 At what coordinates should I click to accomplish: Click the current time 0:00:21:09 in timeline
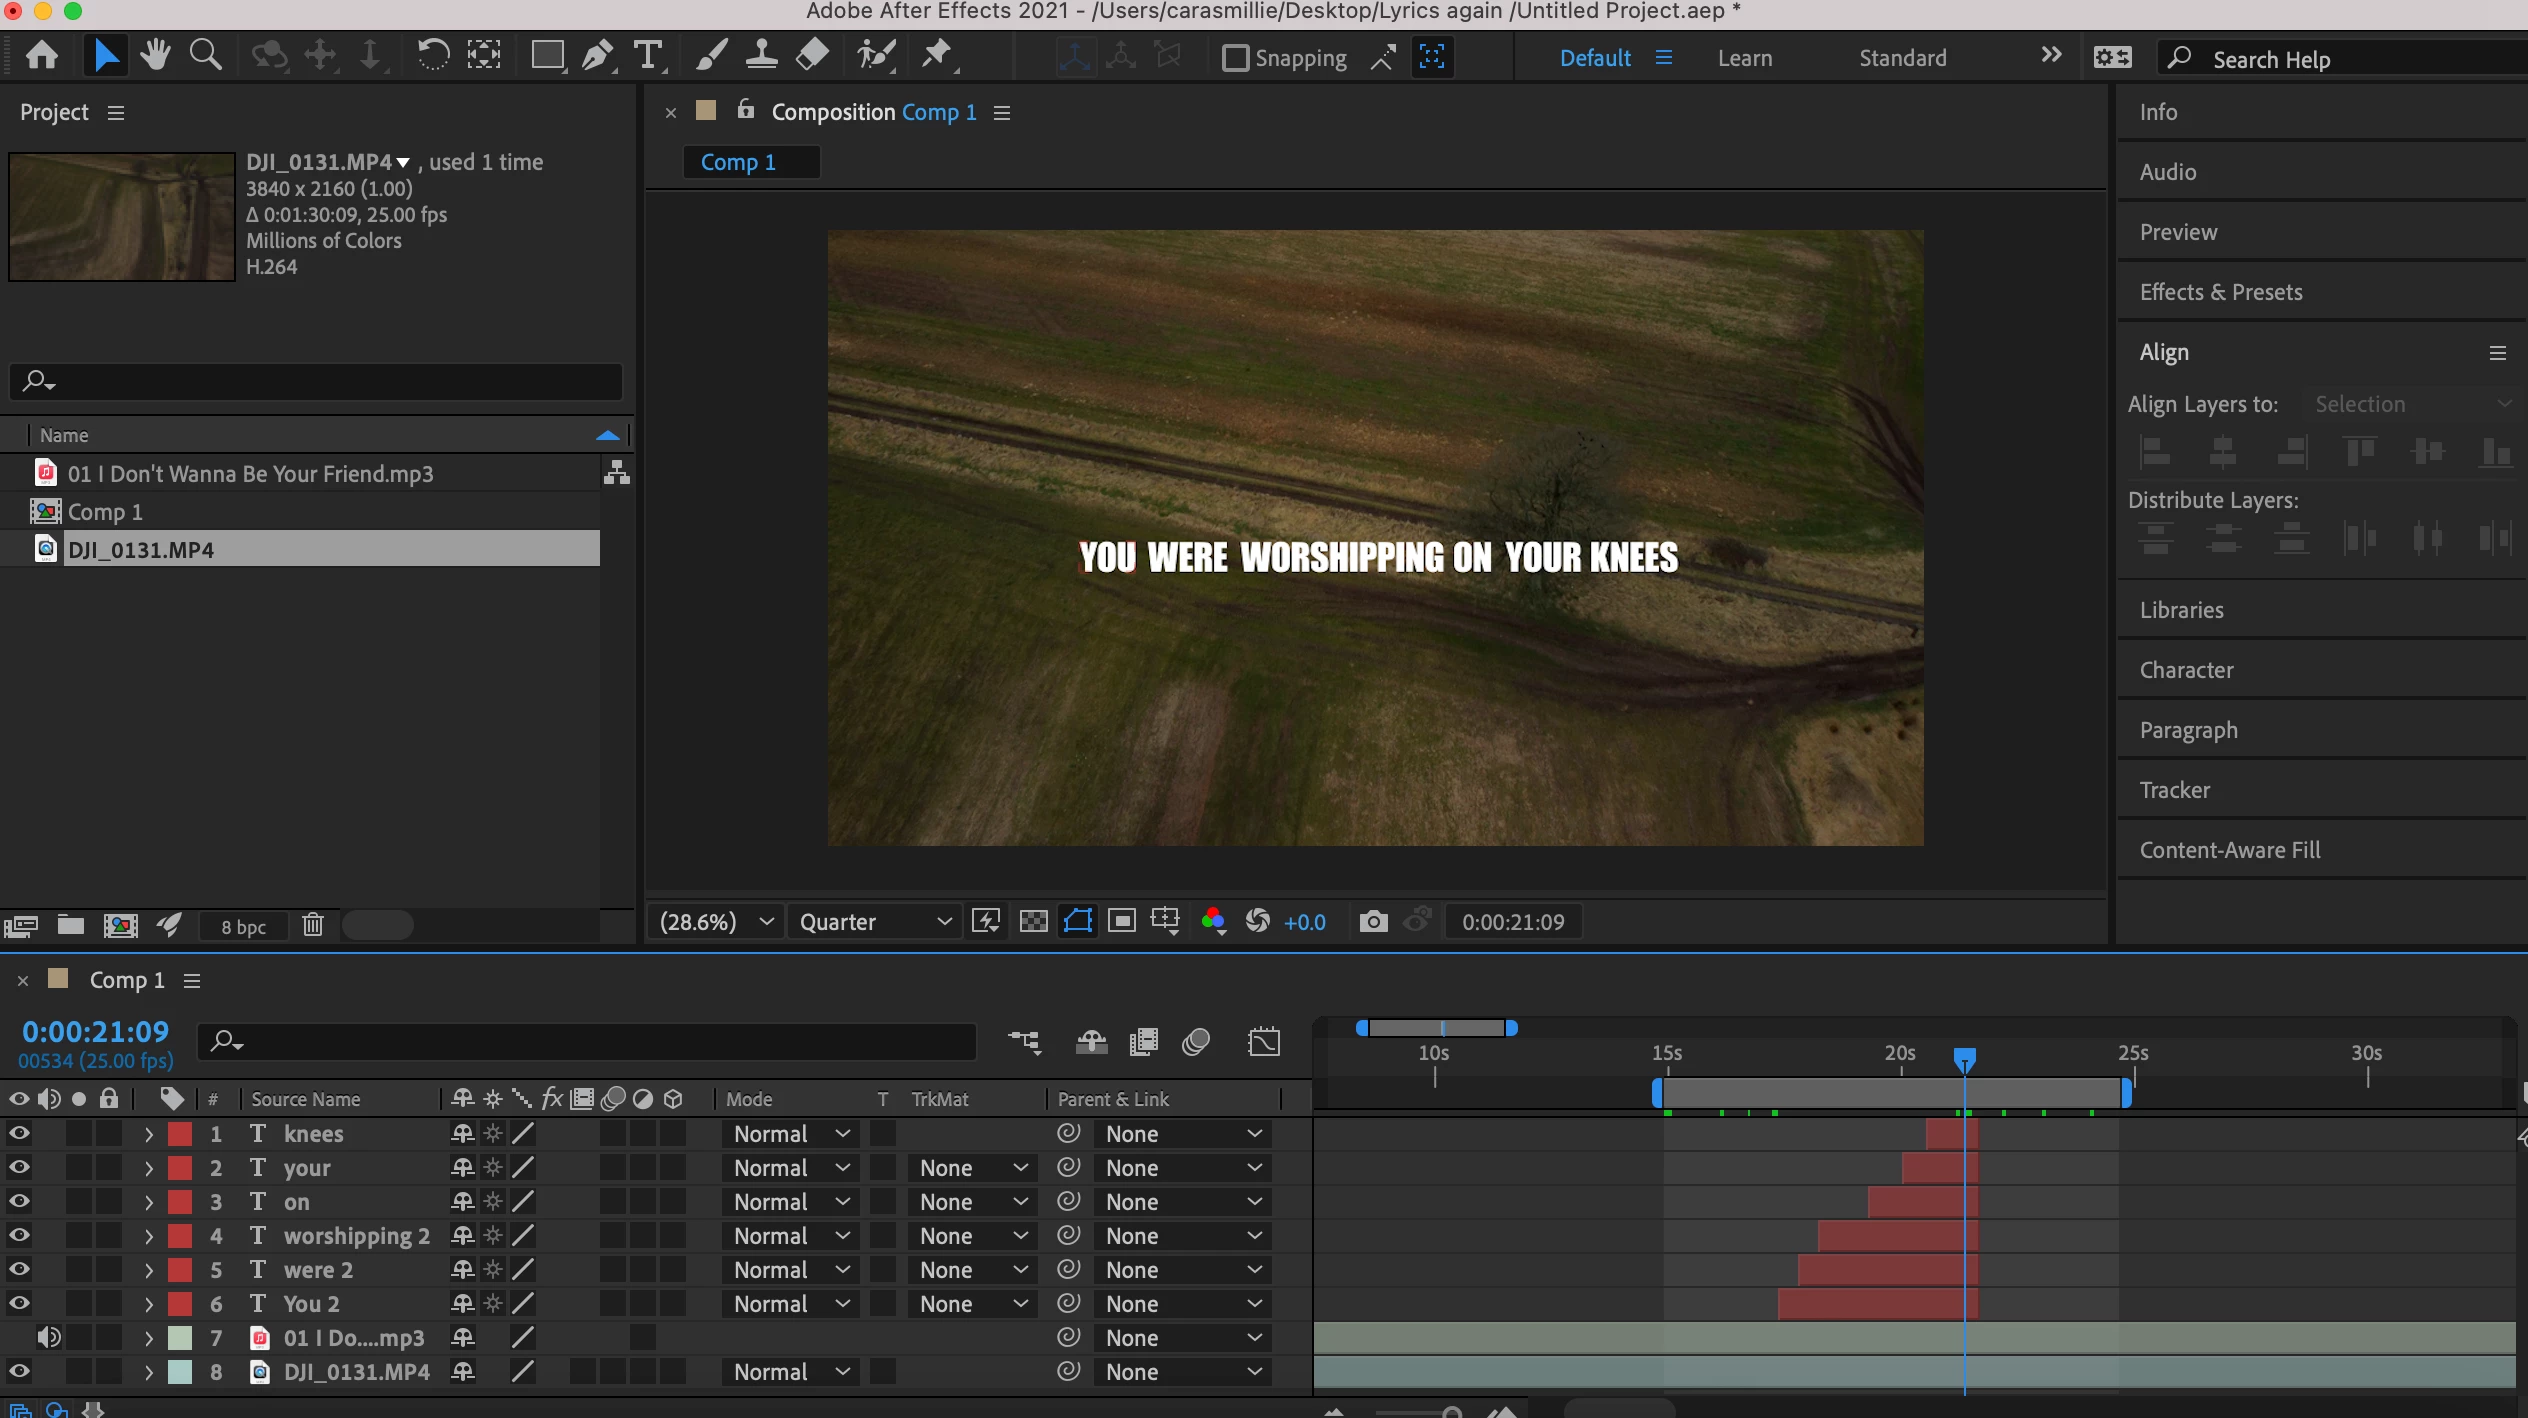point(96,1031)
